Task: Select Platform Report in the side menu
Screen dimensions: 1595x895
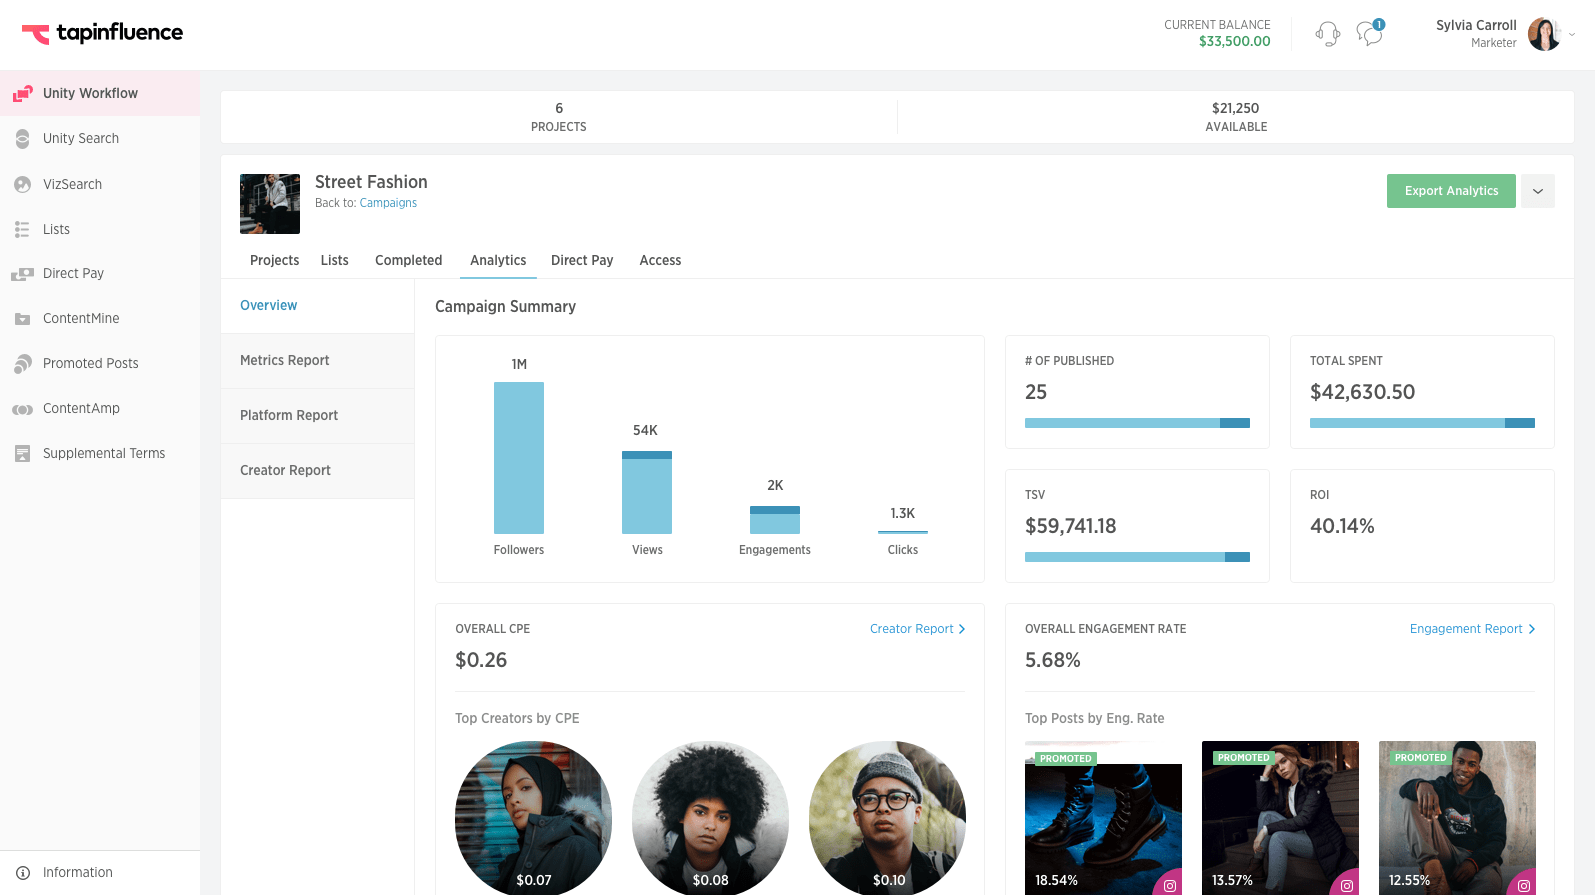Action: point(289,415)
